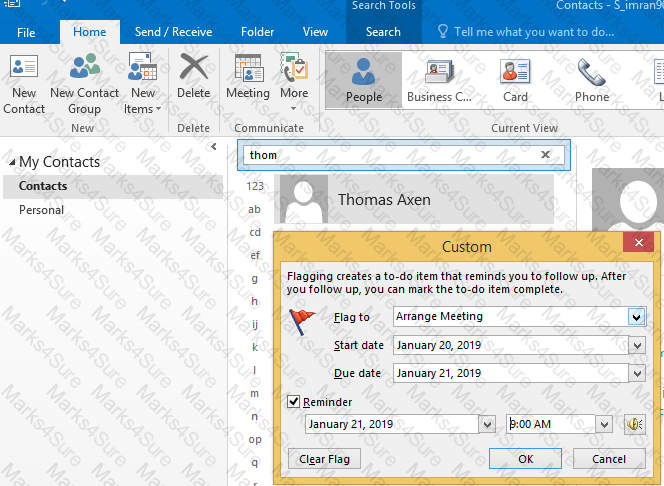Clear the thom search text
This screenshot has width=664, height=486.
pyautogui.click(x=545, y=155)
